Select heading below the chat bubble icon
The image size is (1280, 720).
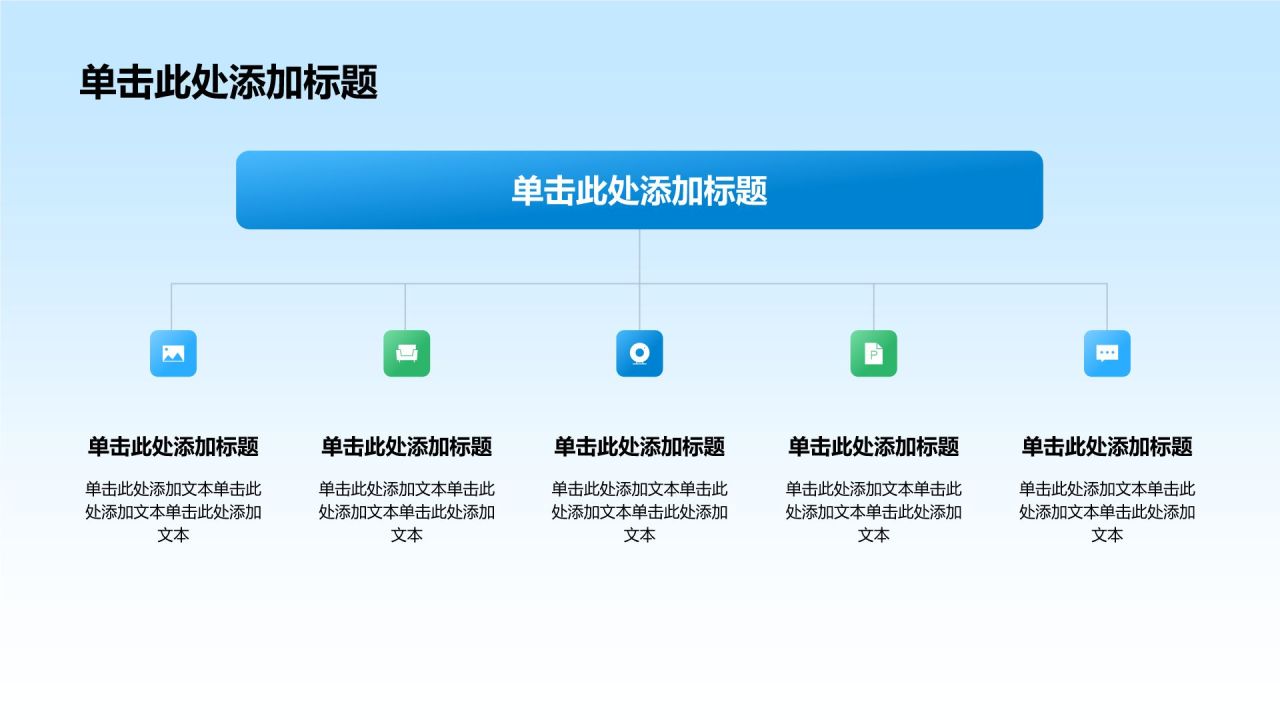(1107, 447)
